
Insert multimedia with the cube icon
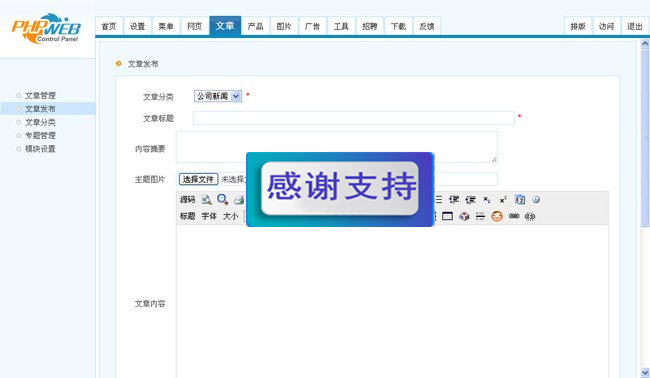click(x=464, y=216)
